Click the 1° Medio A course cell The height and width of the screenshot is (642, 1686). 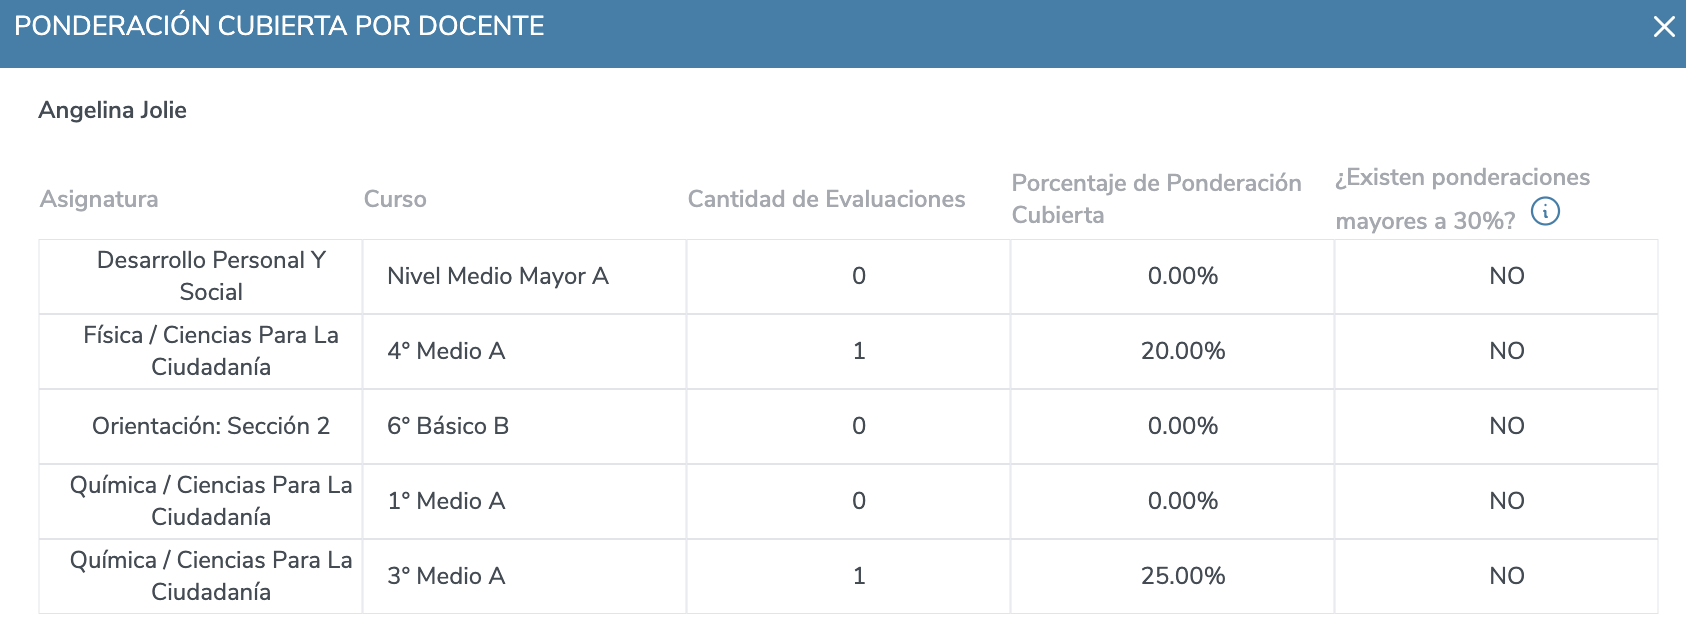point(524,501)
